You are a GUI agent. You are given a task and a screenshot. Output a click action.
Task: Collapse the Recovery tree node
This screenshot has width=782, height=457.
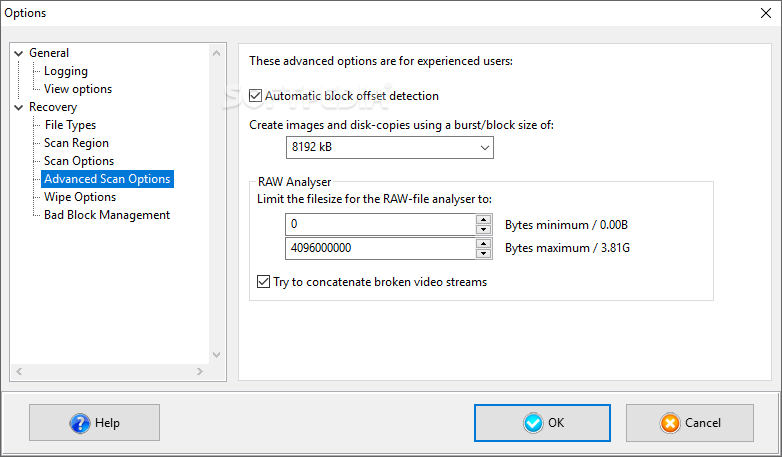(19, 107)
